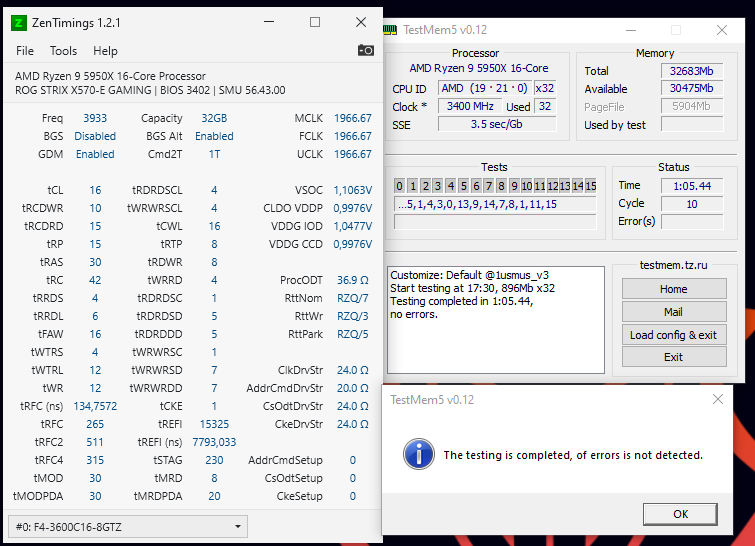Open the ZenTimings Help menu
This screenshot has height=546, width=755.
click(x=105, y=51)
